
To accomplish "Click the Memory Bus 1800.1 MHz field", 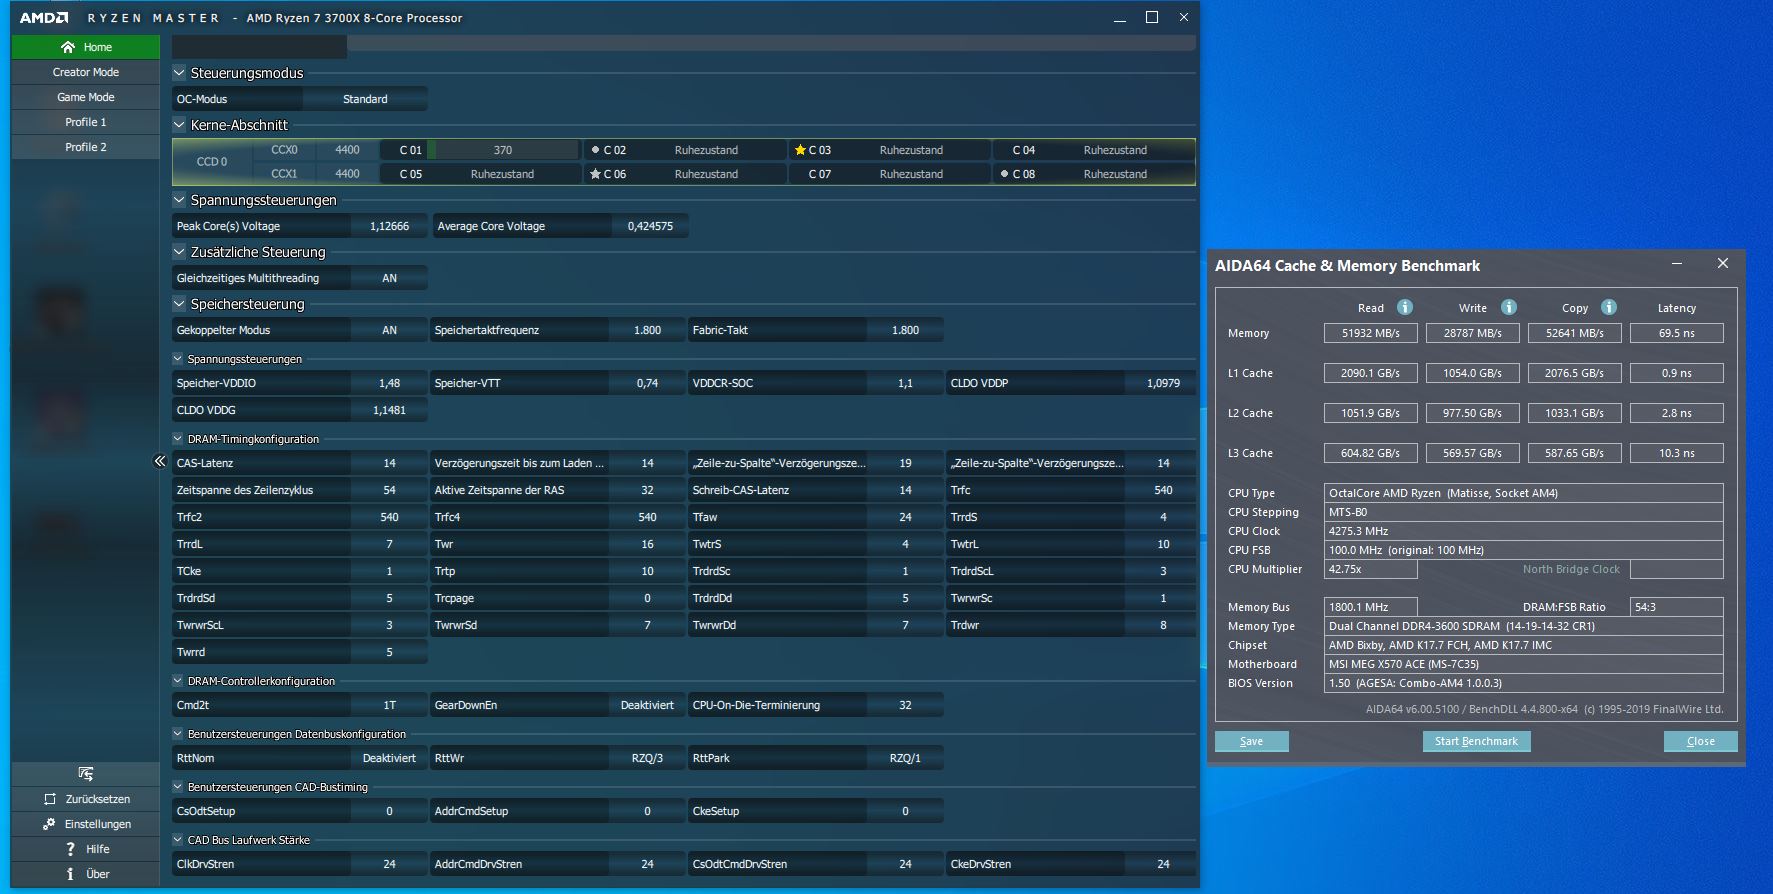I will point(1371,607).
